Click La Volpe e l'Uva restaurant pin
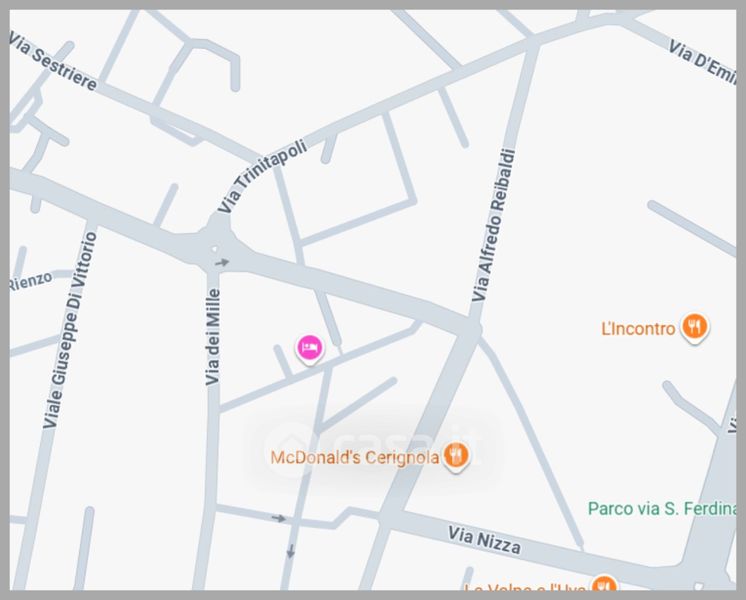Screen dimensions: 746x600 tap(604, 583)
